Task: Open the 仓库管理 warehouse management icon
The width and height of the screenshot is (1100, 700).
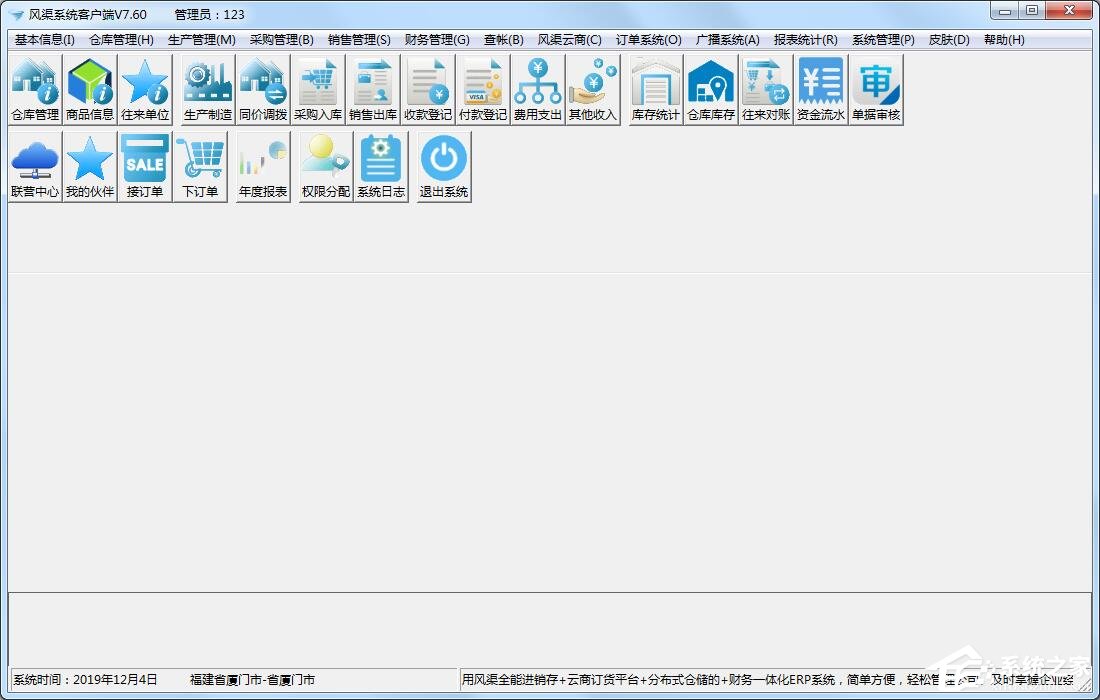Action: tap(35, 90)
